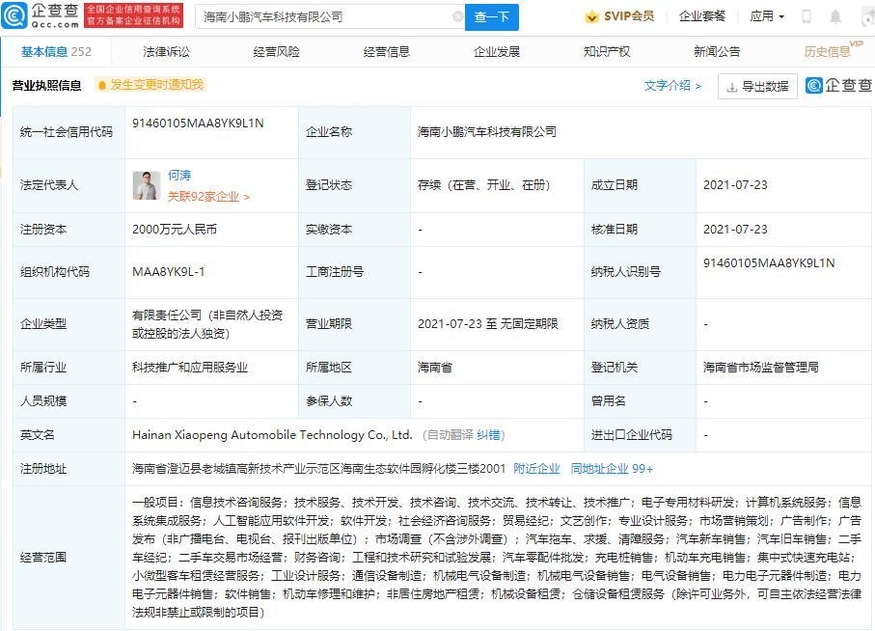The width and height of the screenshot is (875, 631).
Task: Switch to the 经营信息 tab
Action: 386,52
